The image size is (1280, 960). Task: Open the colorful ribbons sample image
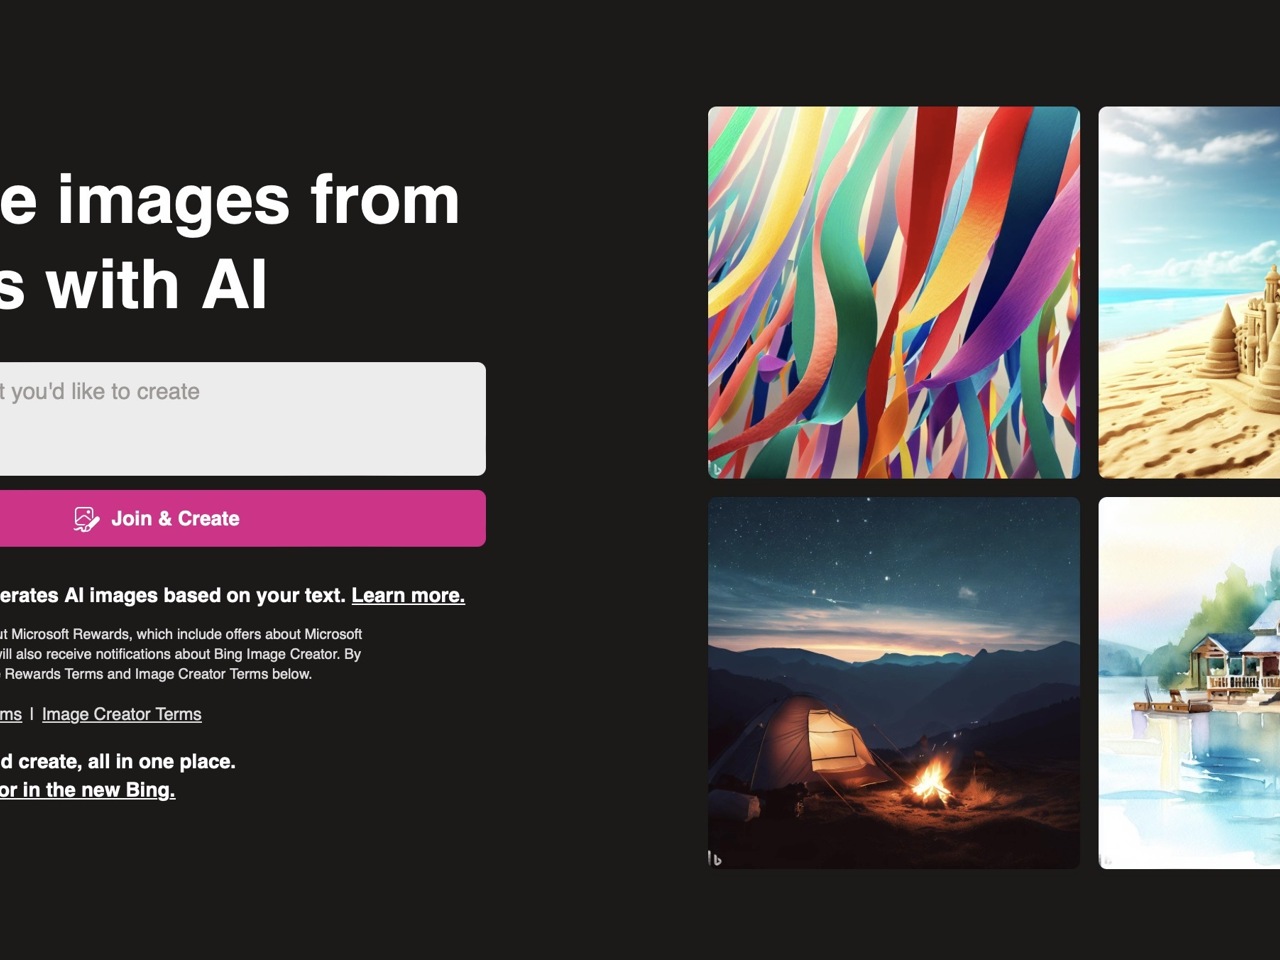894,292
